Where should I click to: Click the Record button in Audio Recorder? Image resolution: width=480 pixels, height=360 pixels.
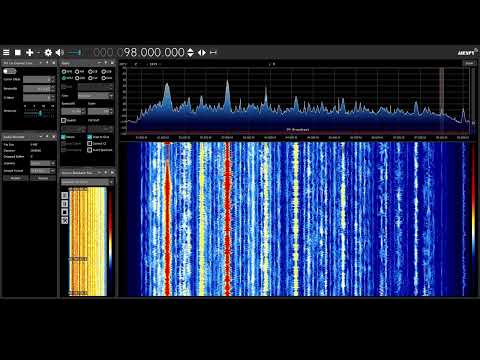pyautogui.click(x=15, y=178)
